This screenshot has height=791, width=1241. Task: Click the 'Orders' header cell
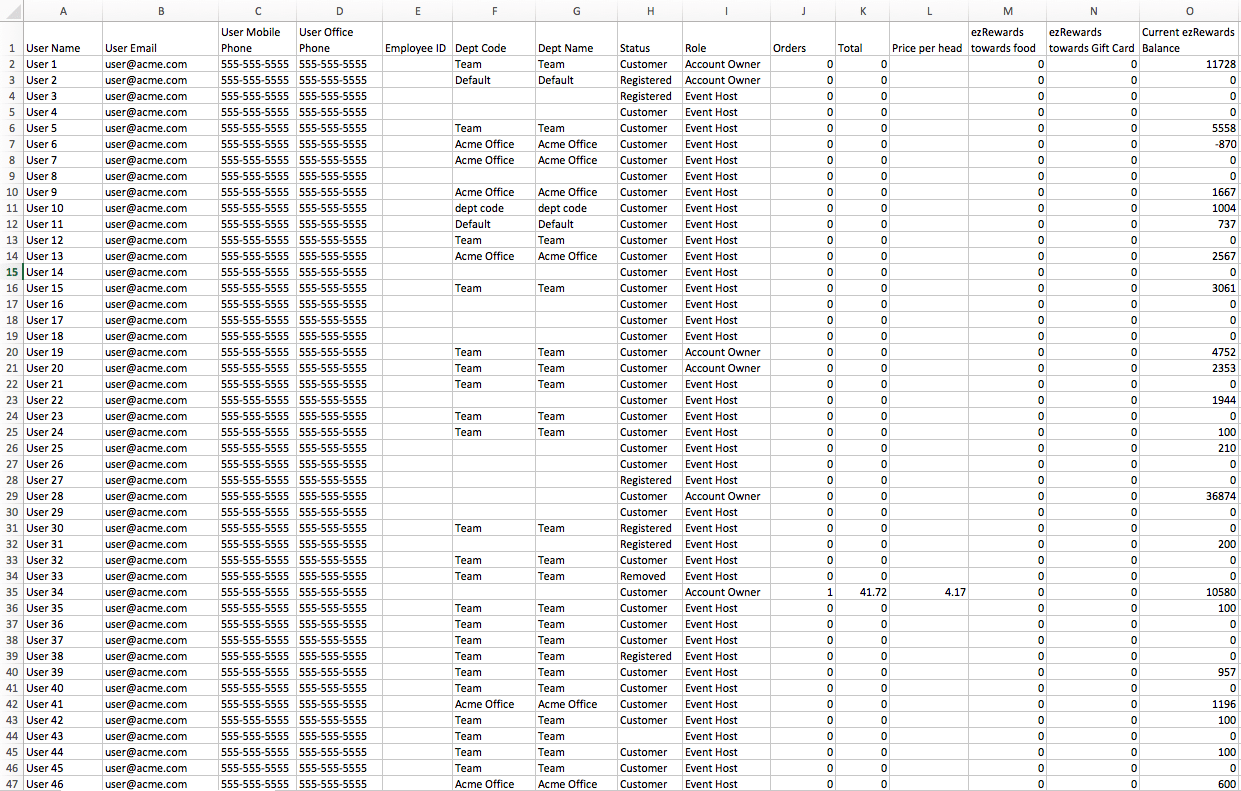803,39
